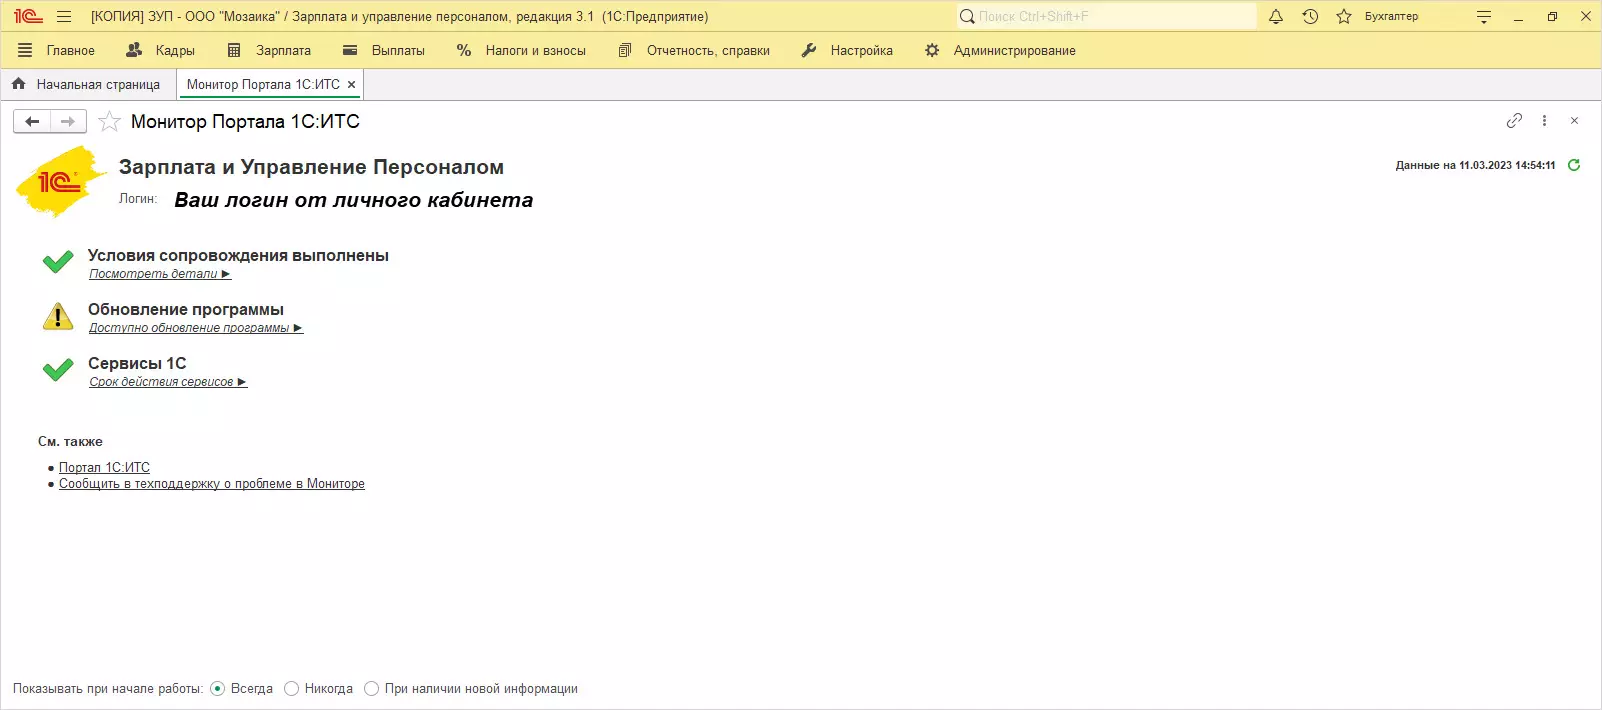Image resolution: width=1602 pixels, height=710 pixels.
Task: Open history clock icon
Action: click(1310, 16)
